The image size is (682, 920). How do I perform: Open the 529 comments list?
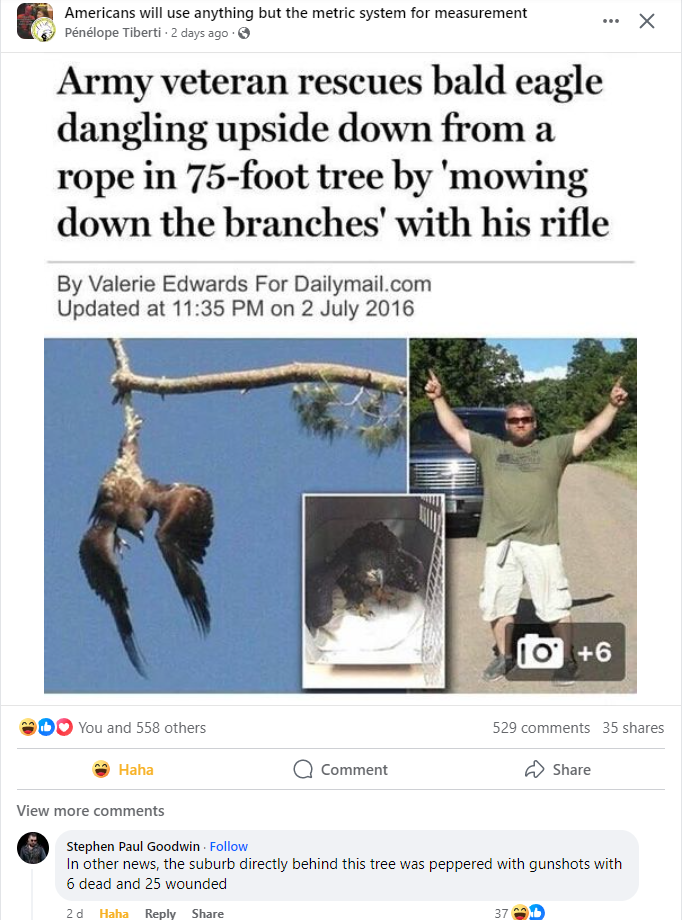[541, 728]
